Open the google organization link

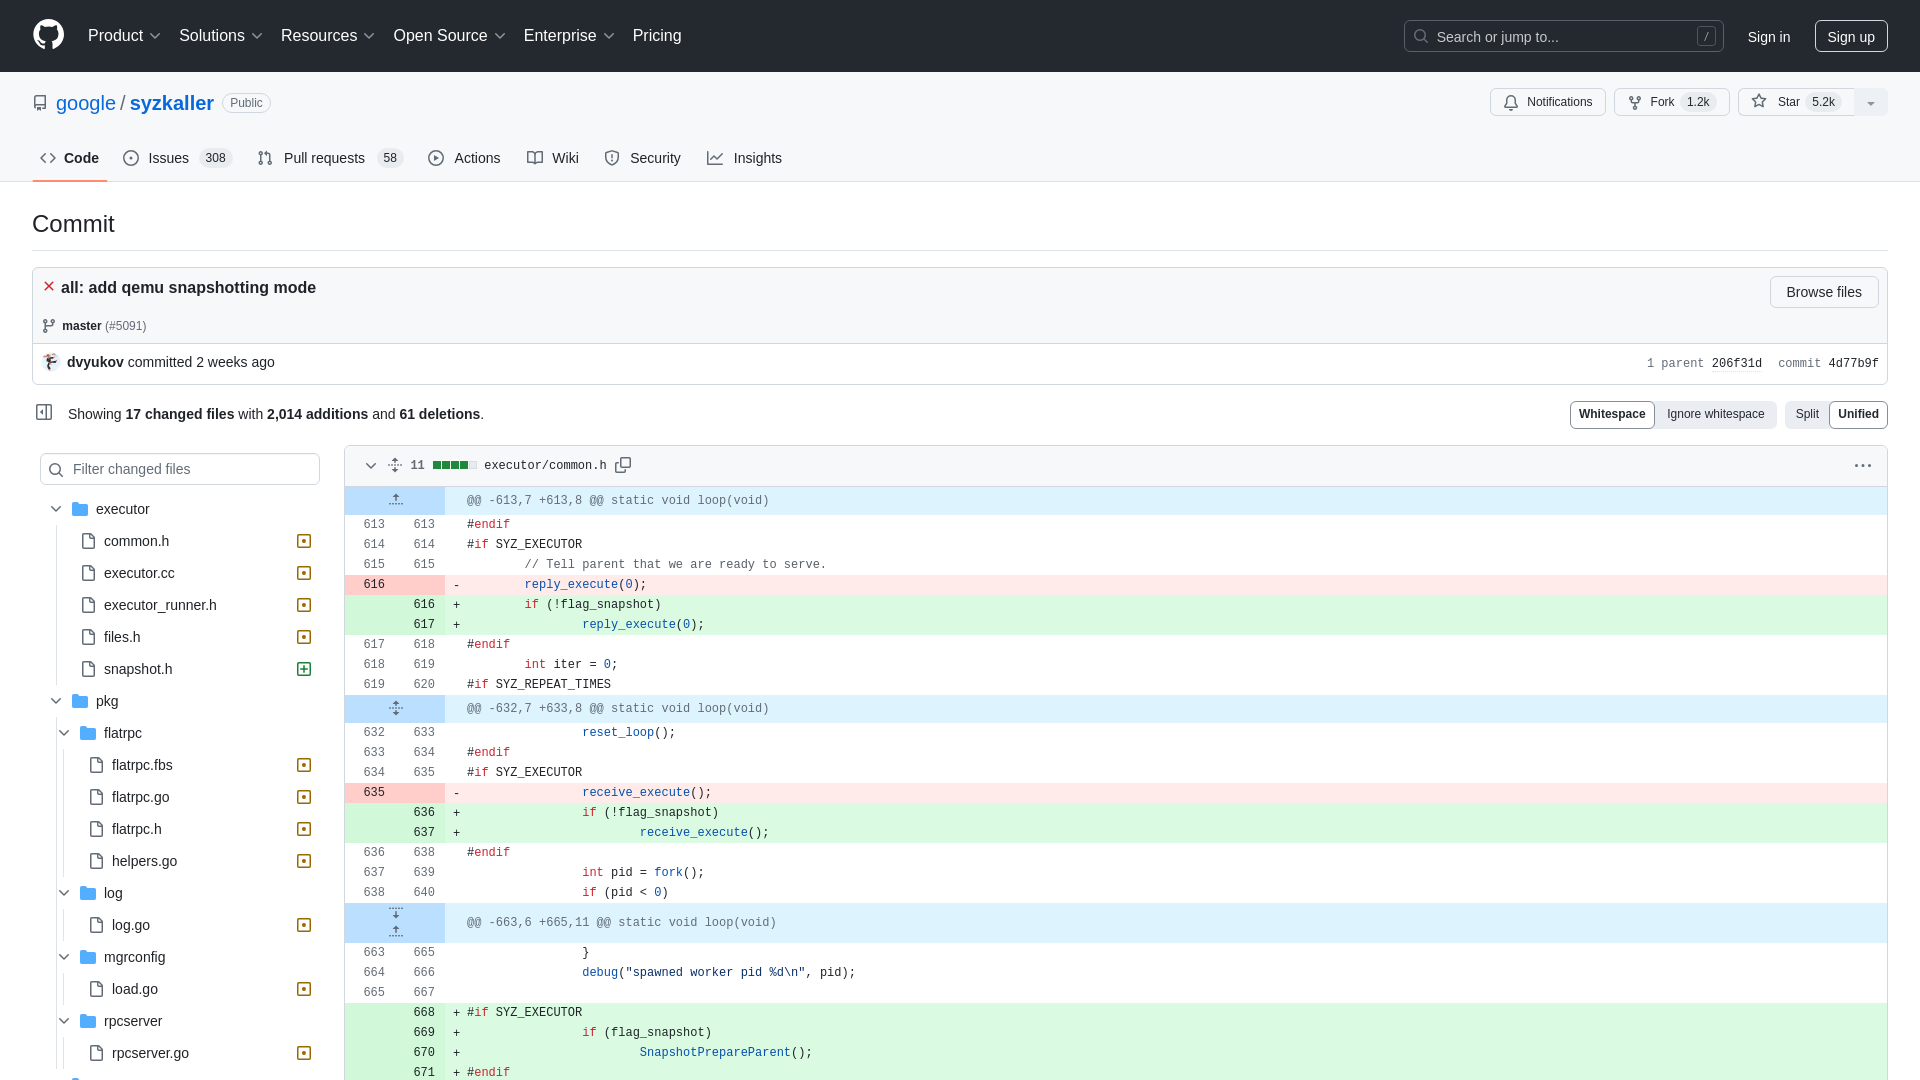[85, 103]
